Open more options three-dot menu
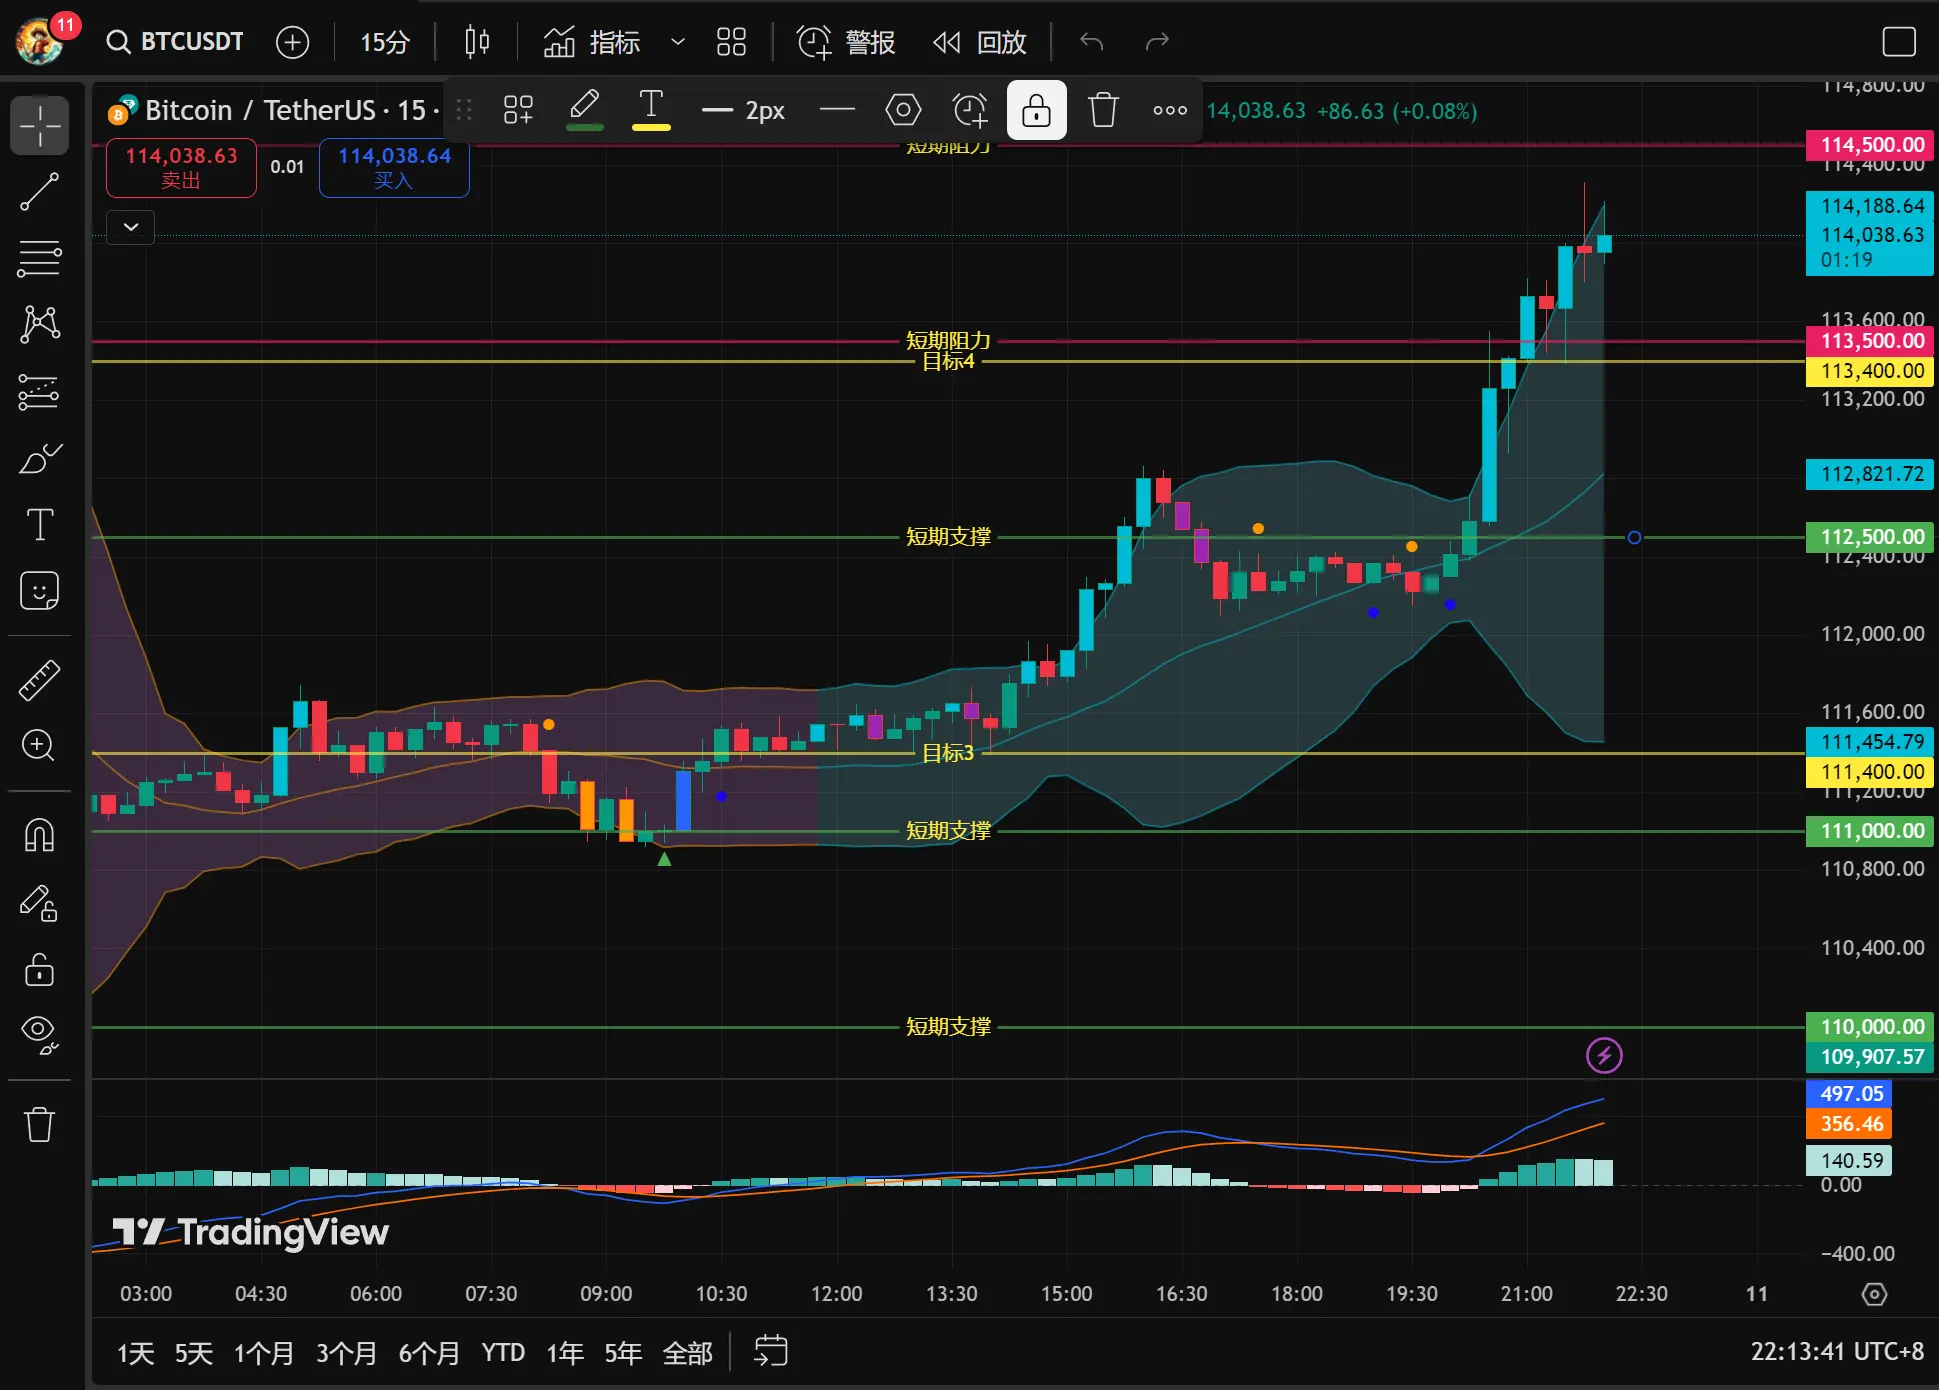This screenshot has height=1390, width=1939. (1170, 110)
